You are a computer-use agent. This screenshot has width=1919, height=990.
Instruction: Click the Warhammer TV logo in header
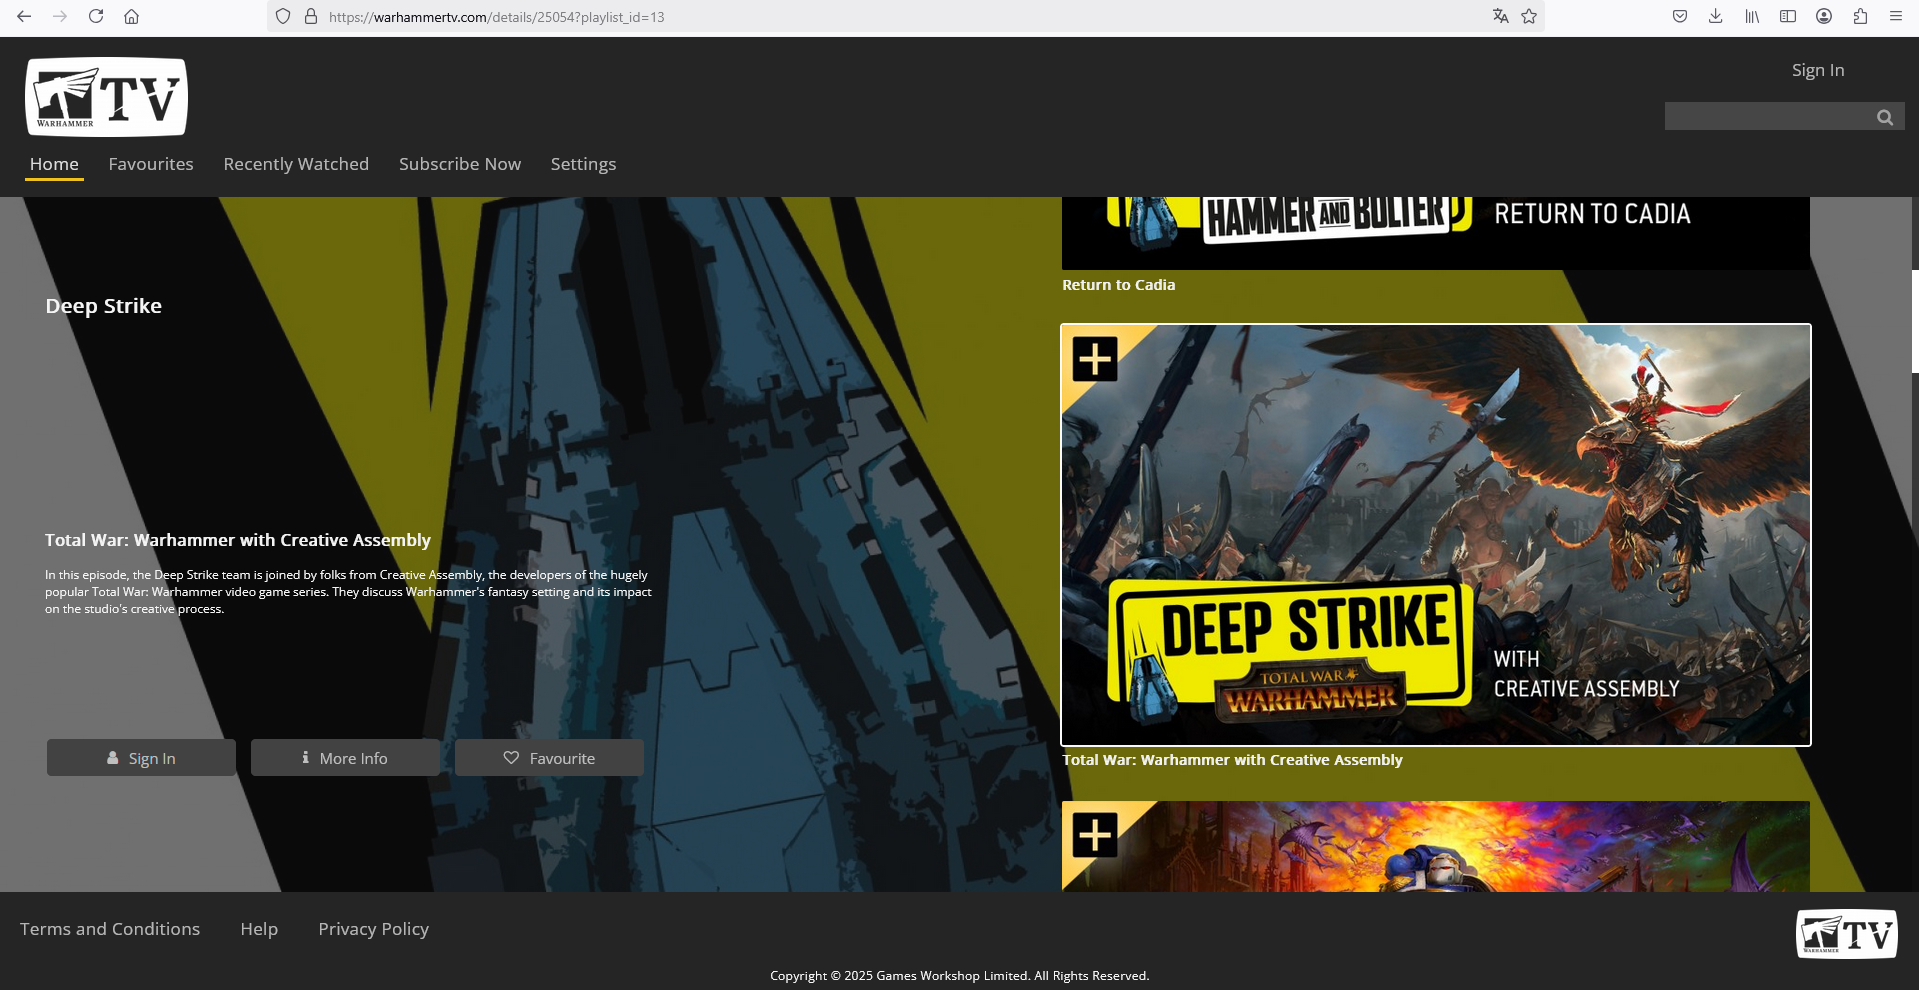[x=106, y=97]
